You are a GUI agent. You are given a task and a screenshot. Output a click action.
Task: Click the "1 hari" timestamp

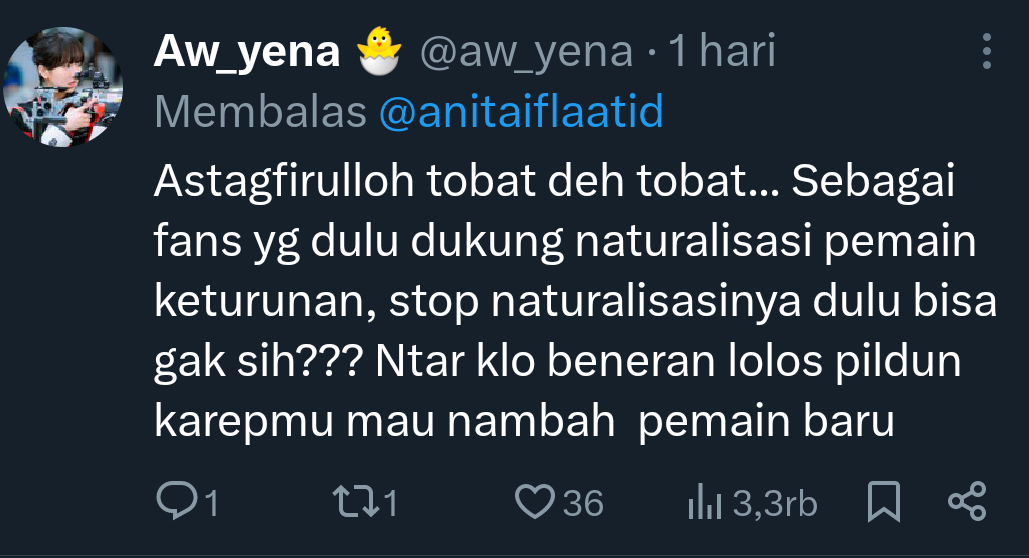click(x=722, y=50)
